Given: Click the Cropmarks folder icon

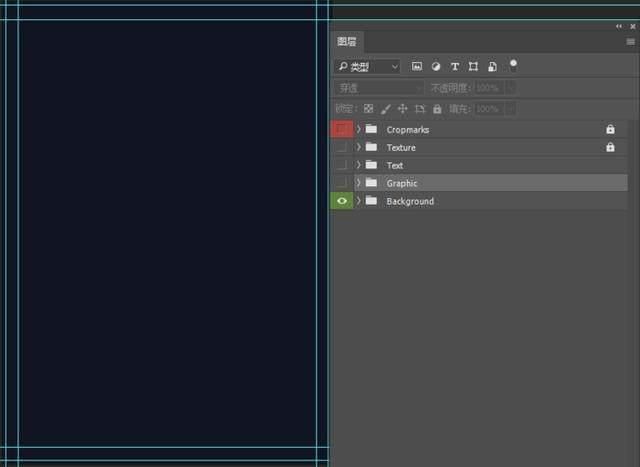Looking at the screenshot, I should [x=371, y=129].
